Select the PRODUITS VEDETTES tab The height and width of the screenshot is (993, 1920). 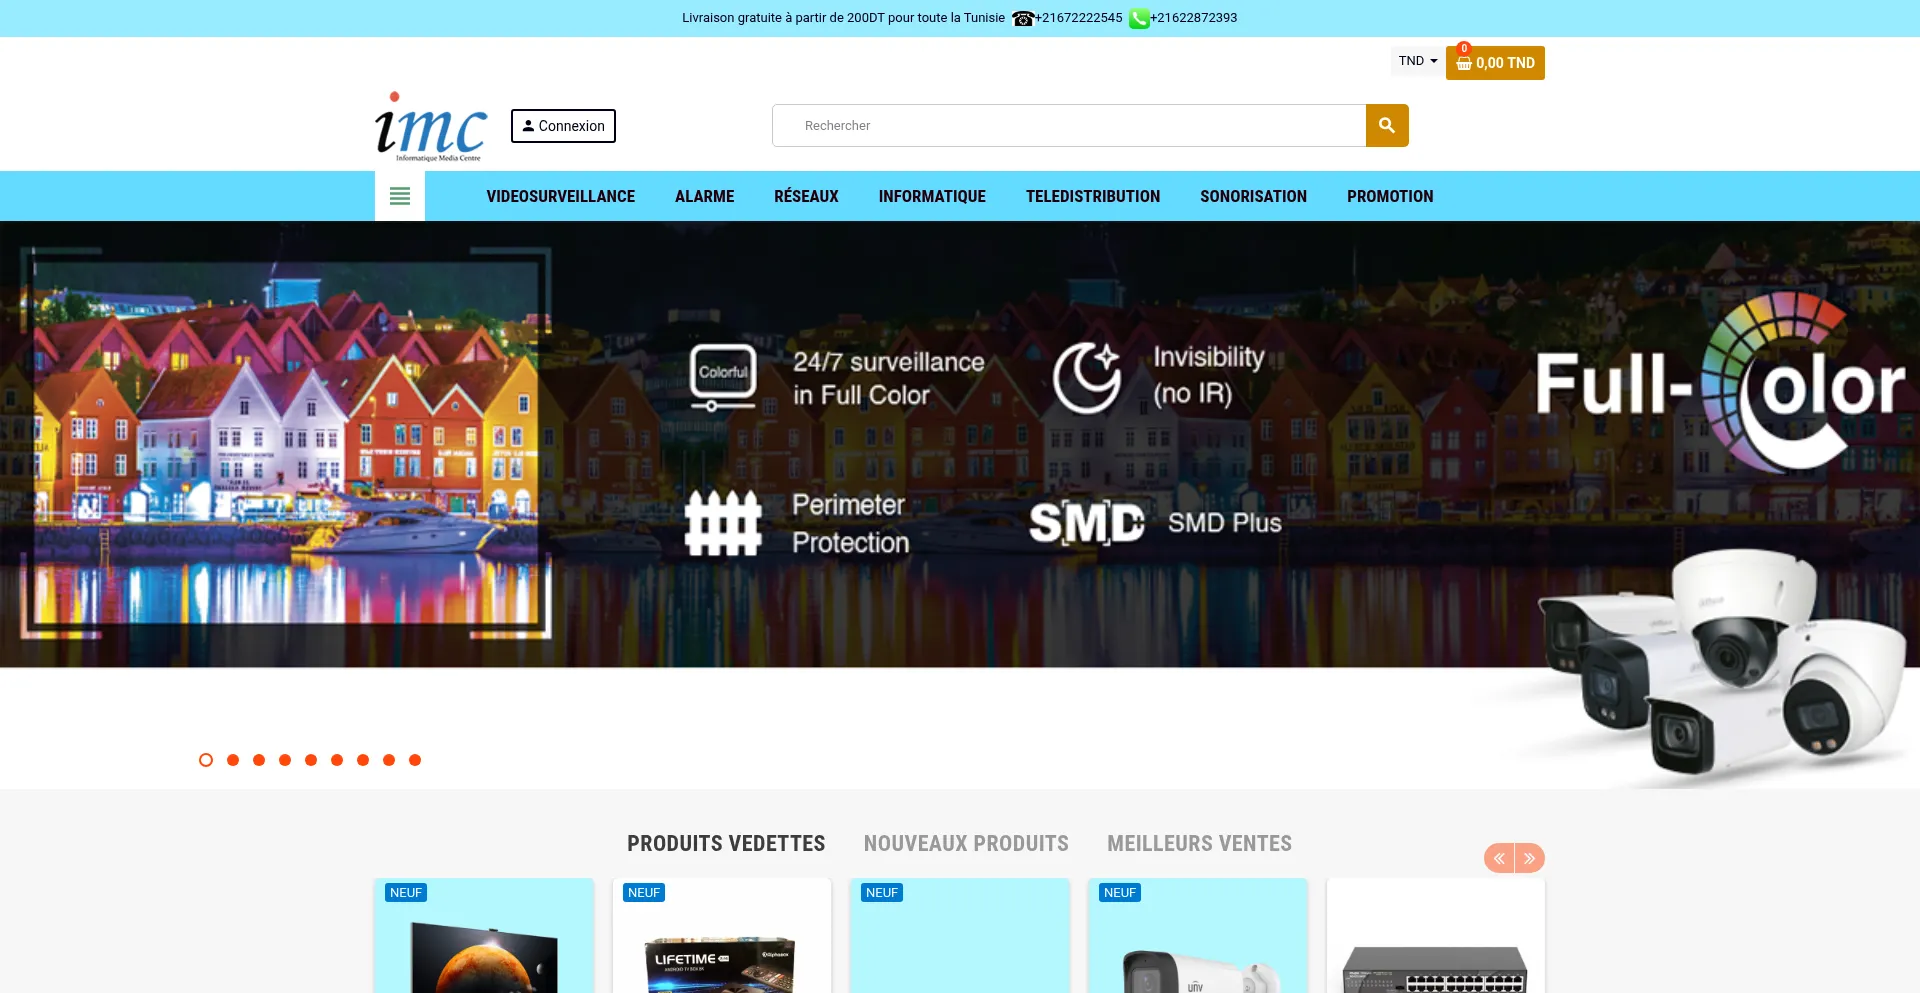(x=726, y=844)
